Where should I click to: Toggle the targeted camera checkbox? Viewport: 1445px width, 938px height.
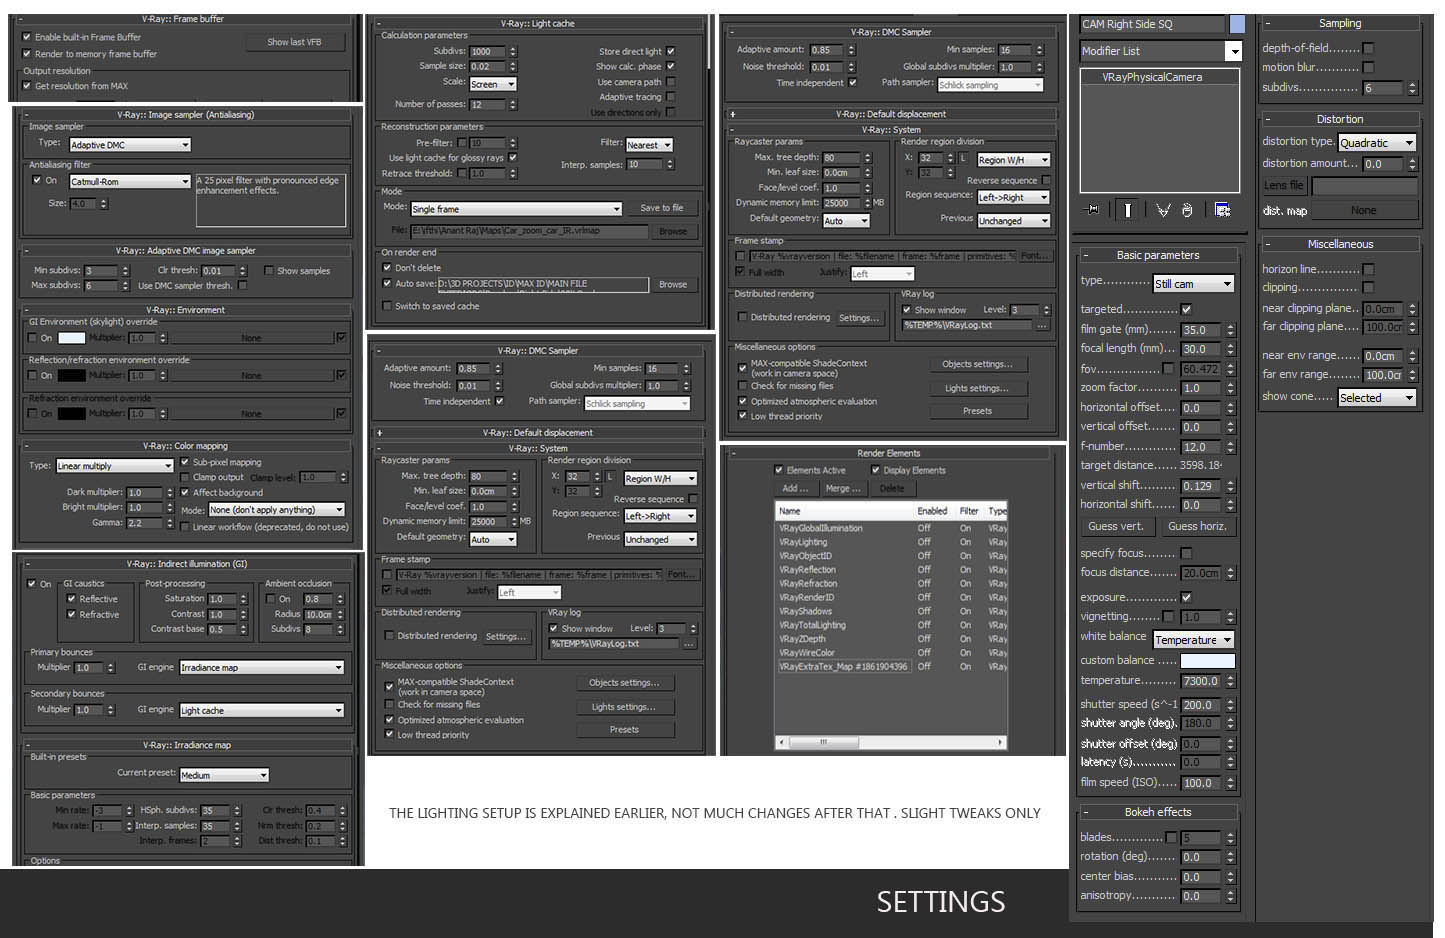coord(1186,310)
